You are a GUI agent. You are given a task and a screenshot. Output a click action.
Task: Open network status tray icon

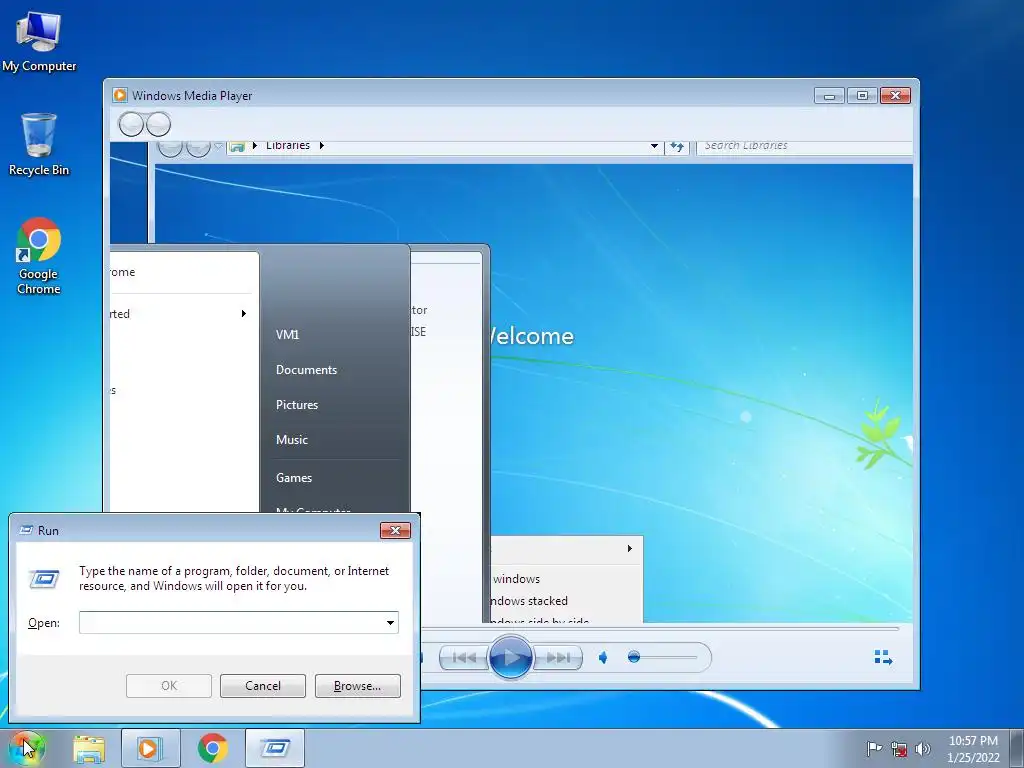[x=899, y=749]
